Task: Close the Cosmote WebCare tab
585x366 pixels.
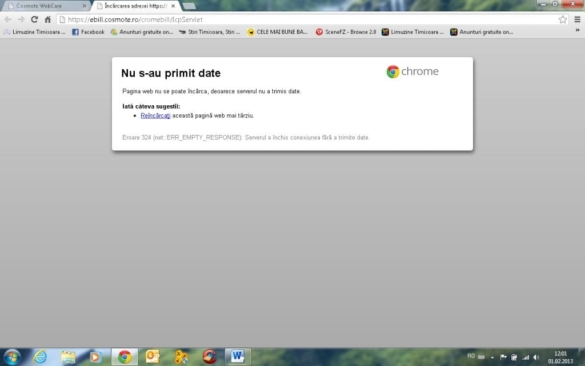Action: (x=84, y=6)
